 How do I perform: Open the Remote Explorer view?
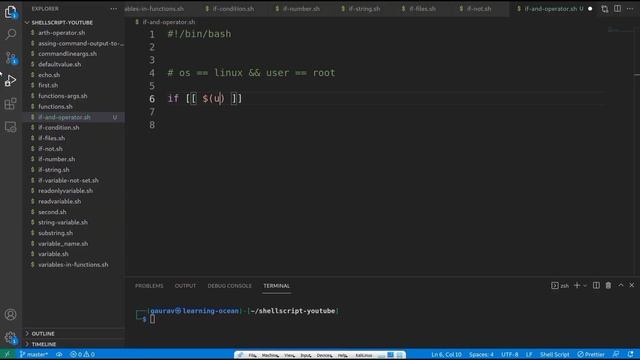point(11,127)
